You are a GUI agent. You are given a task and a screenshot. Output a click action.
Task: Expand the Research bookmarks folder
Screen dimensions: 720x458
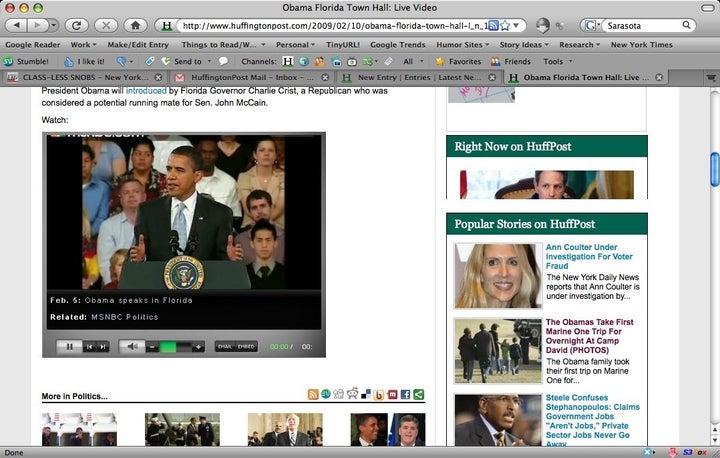click(x=579, y=45)
